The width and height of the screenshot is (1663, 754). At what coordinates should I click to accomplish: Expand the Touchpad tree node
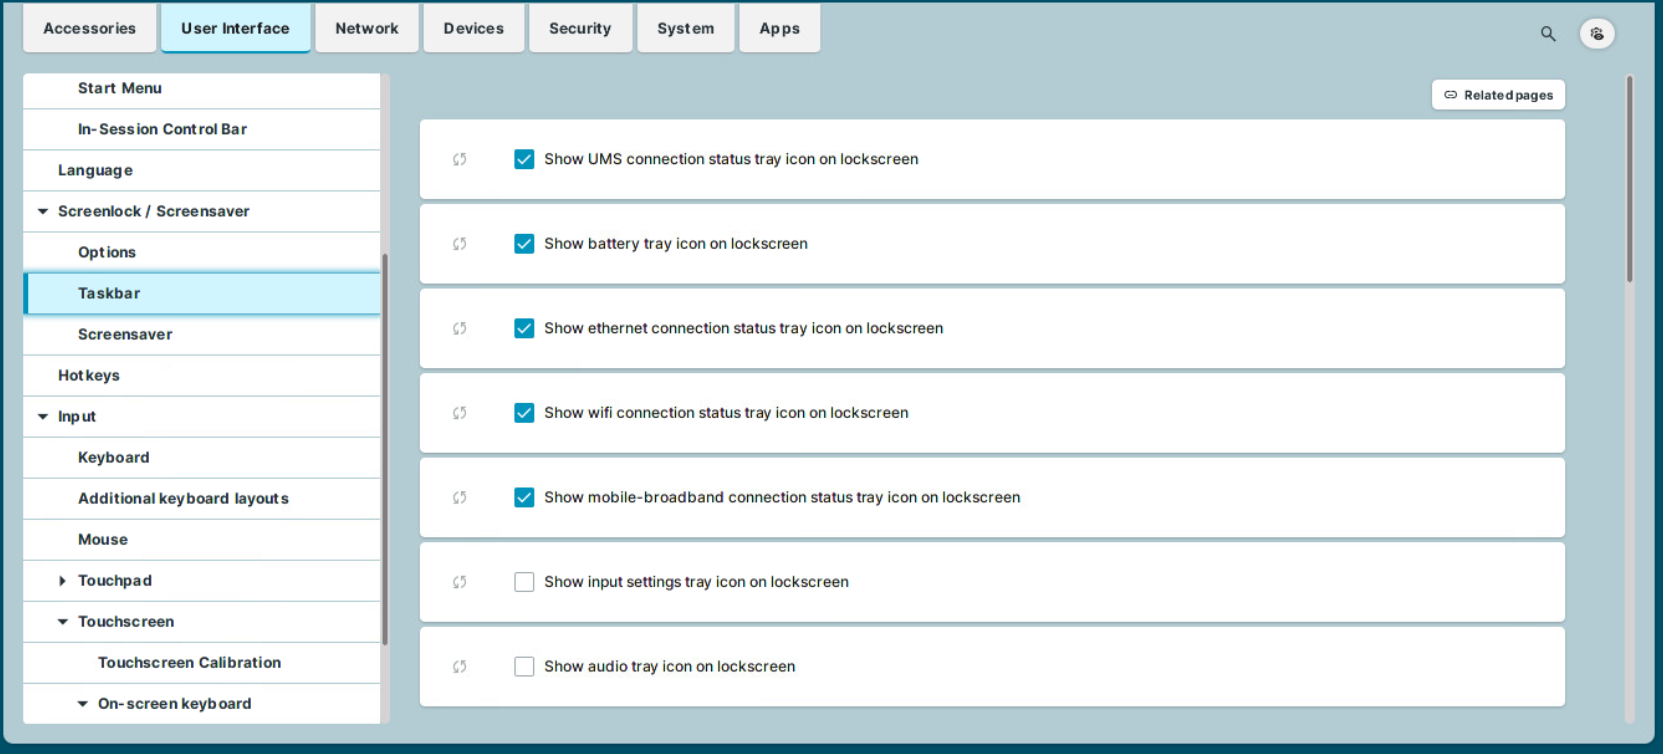pyautogui.click(x=63, y=581)
